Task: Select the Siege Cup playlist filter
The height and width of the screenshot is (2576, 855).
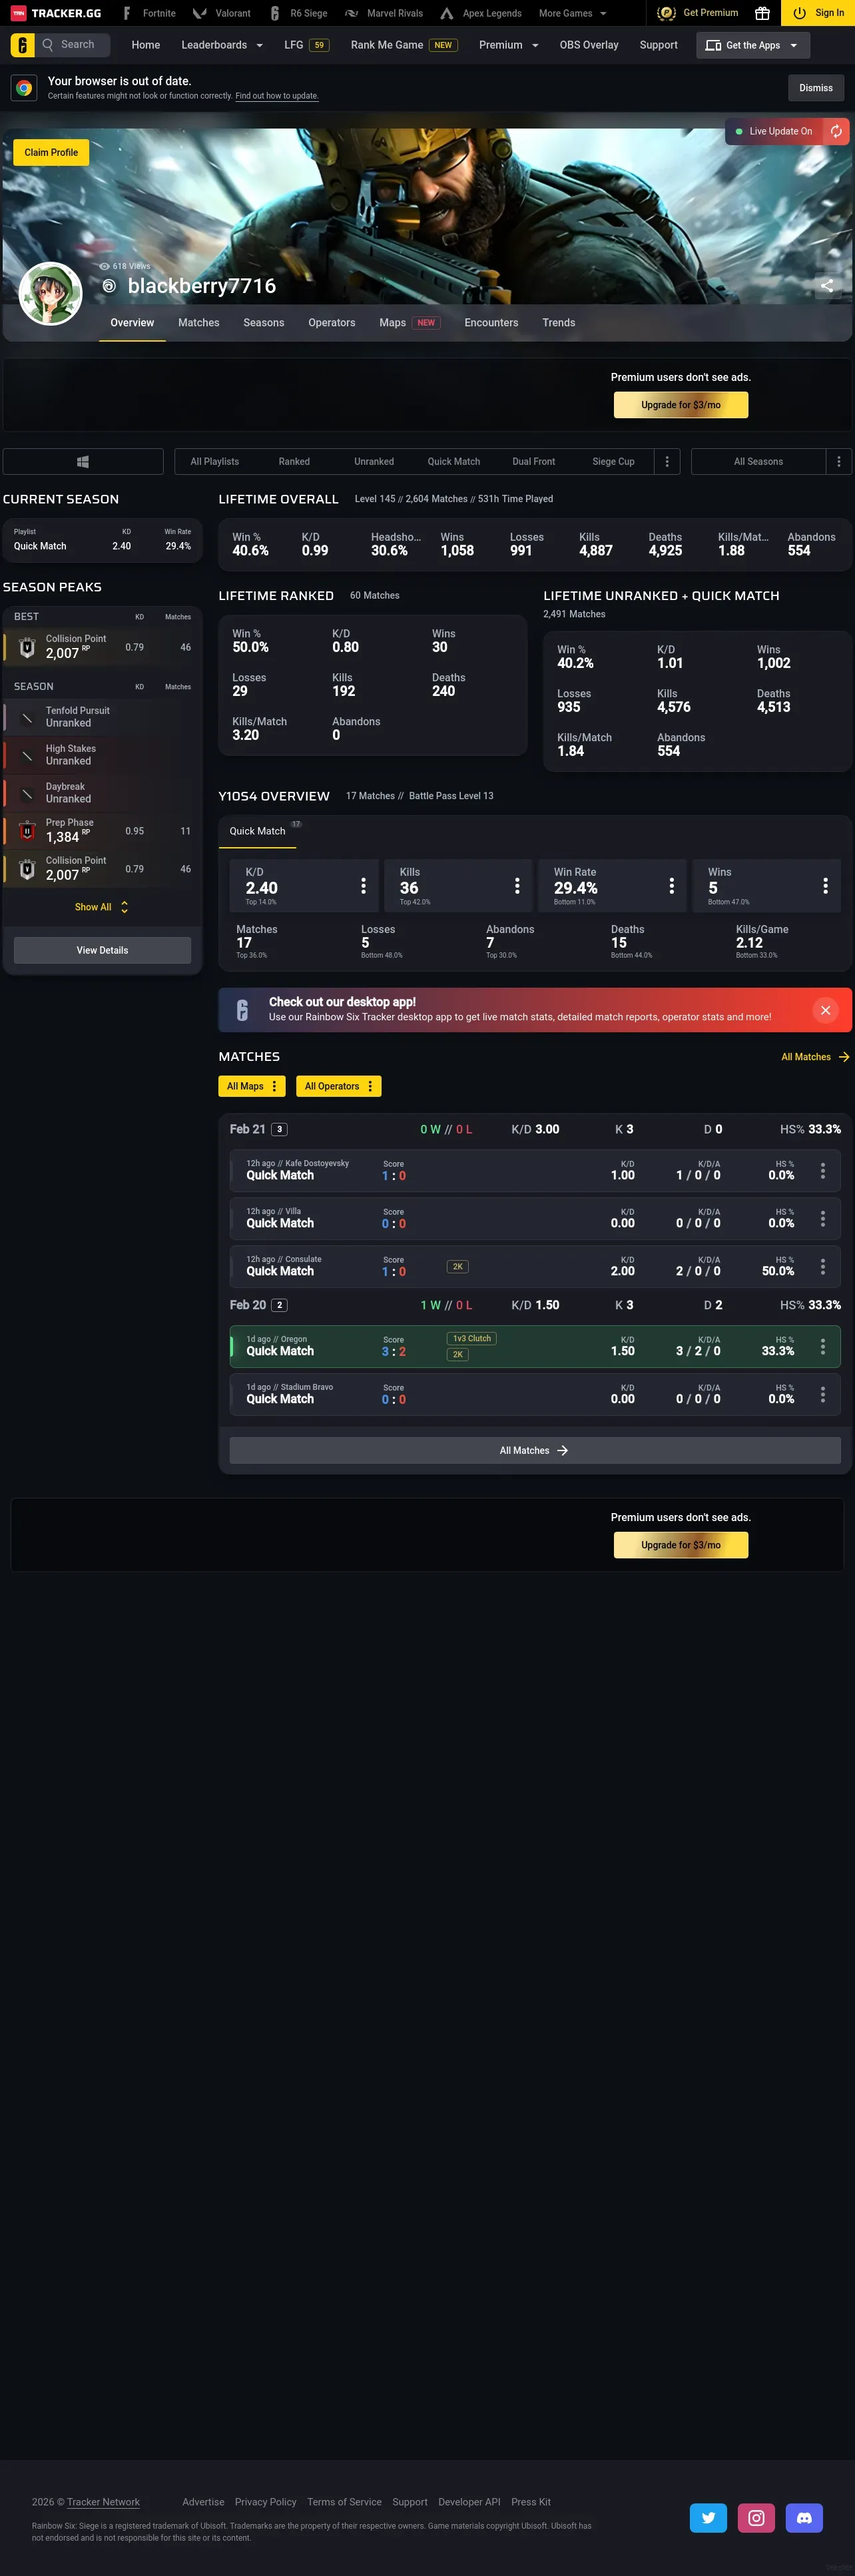Action: click(x=613, y=461)
